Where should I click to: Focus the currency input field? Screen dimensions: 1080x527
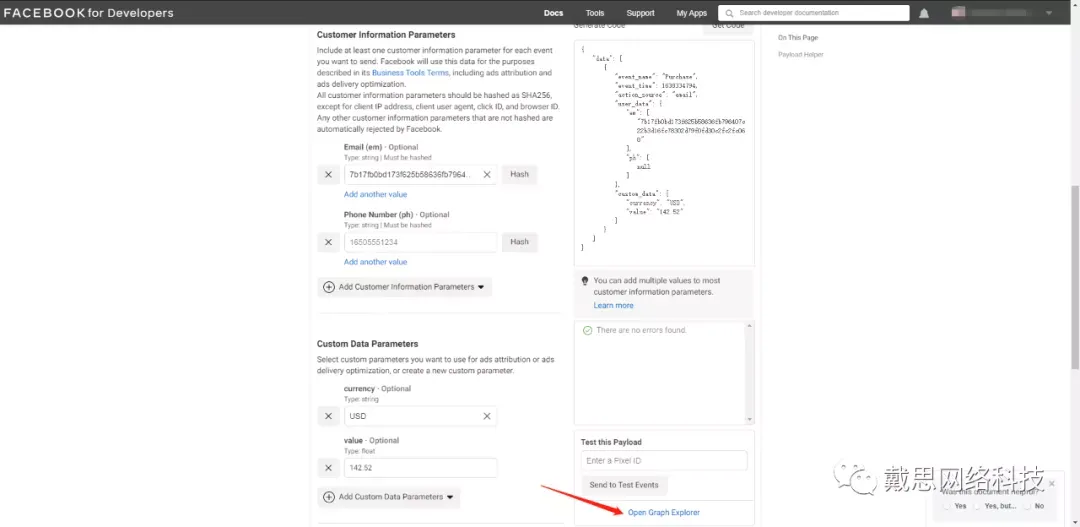click(420, 416)
